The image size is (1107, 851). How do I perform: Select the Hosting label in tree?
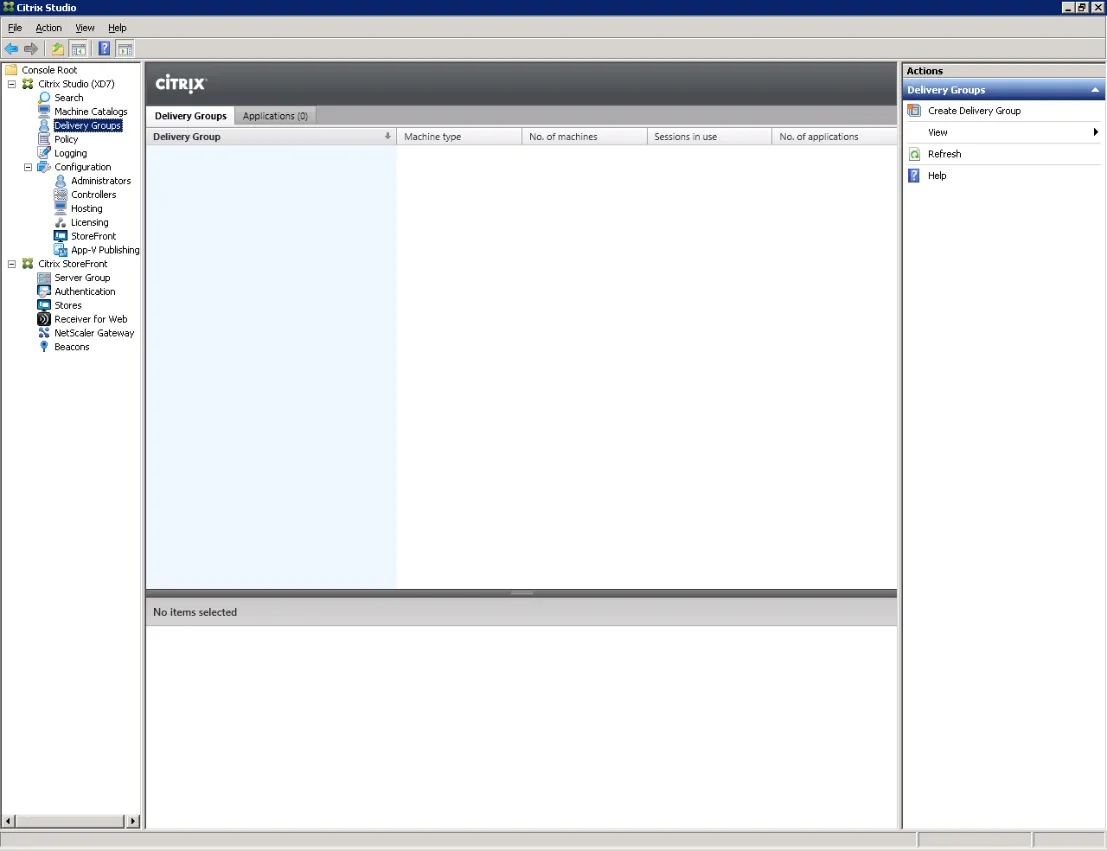[87, 208]
